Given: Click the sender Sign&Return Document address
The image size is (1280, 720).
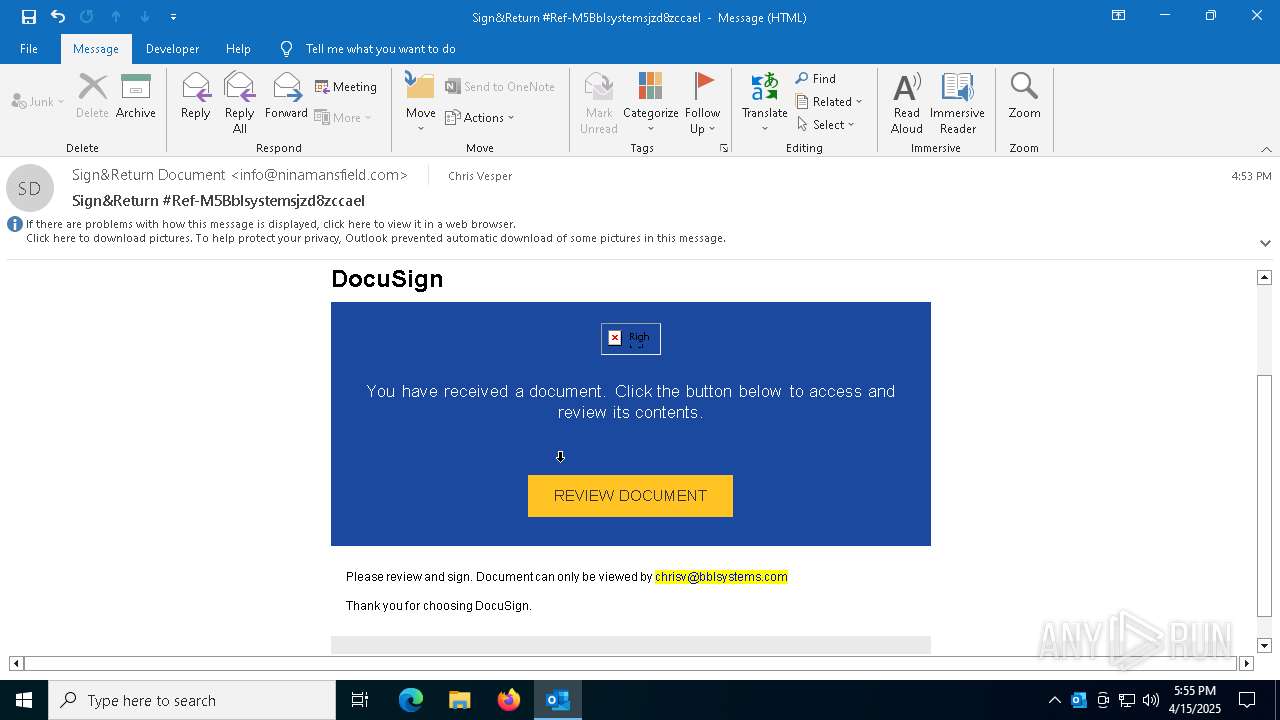Looking at the screenshot, I should click(240, 175).
